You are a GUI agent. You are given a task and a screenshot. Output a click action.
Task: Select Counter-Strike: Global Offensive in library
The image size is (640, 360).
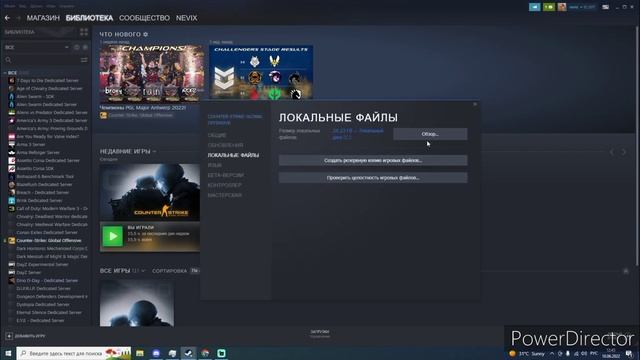pyautogui.click(x=49, y=240)
